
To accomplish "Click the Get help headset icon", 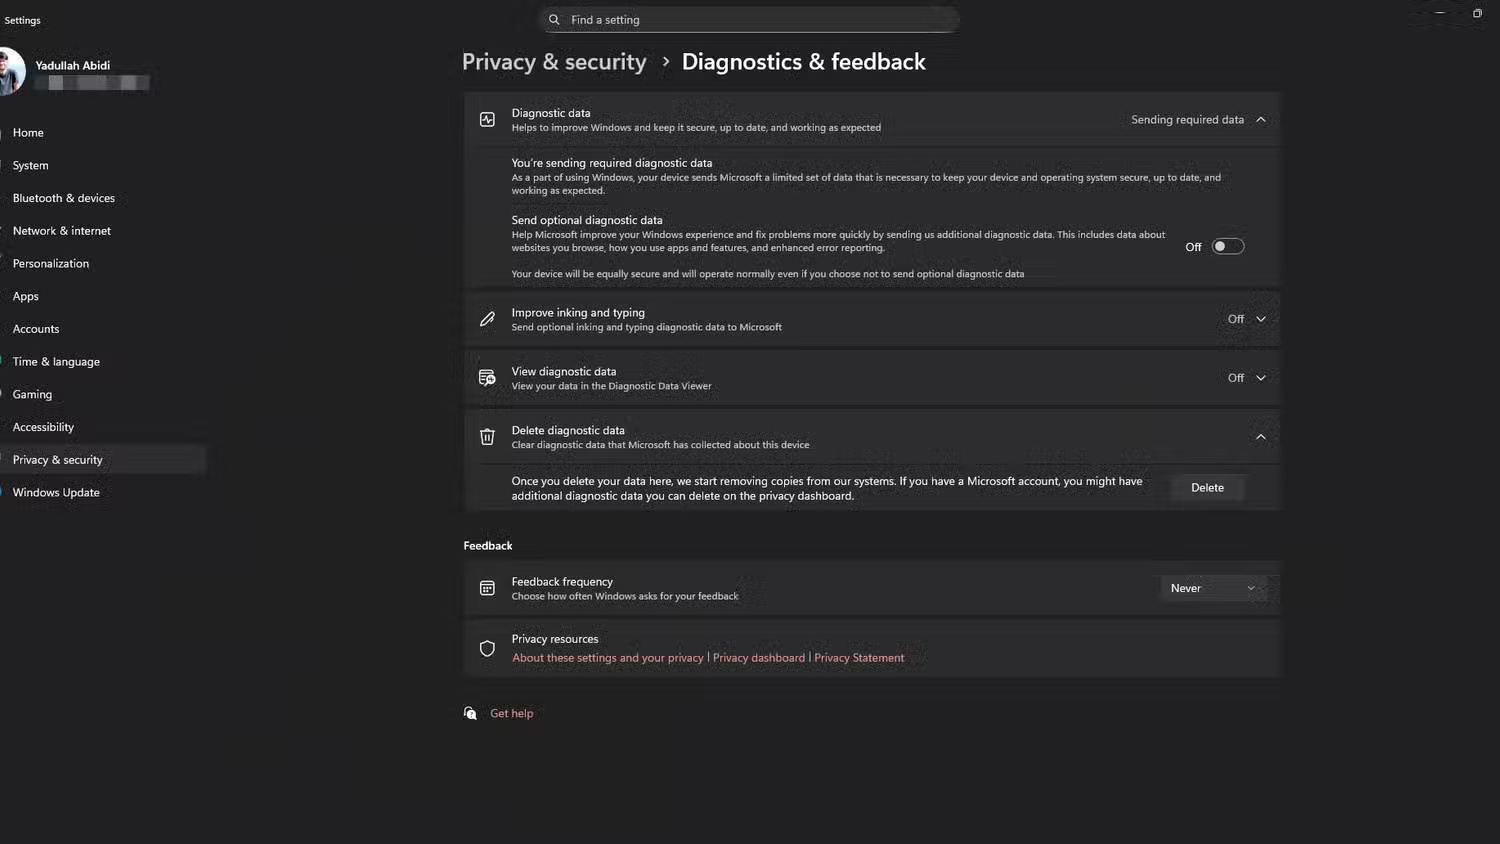I will [x=470, y=712].
